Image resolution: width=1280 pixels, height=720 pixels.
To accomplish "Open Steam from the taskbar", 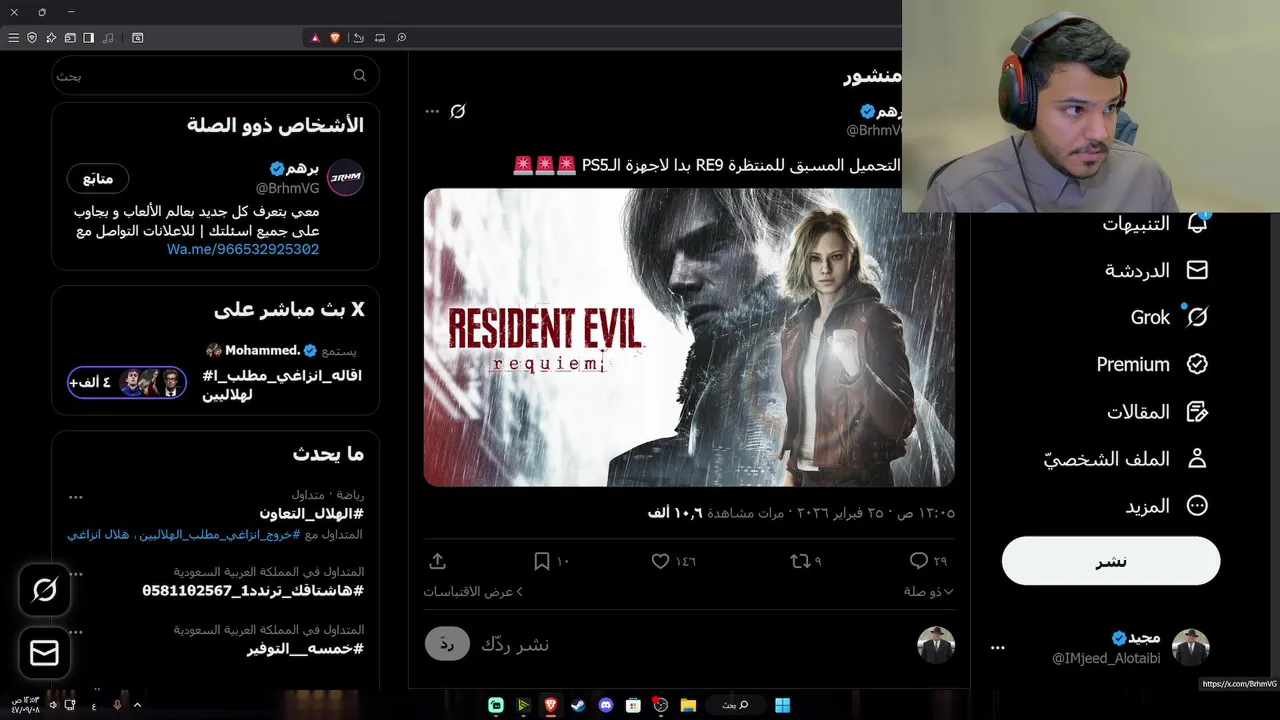I will (579, 705).
